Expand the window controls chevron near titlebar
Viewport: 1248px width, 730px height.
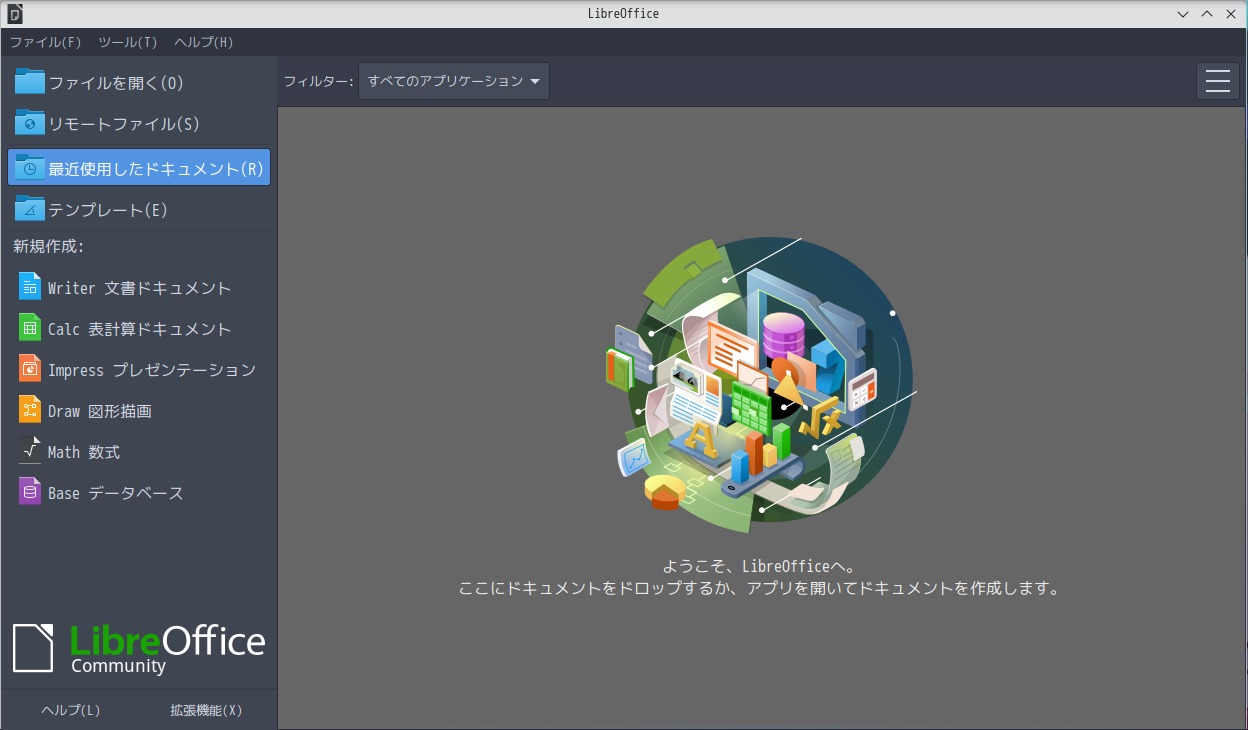(x=1183, y=13)
